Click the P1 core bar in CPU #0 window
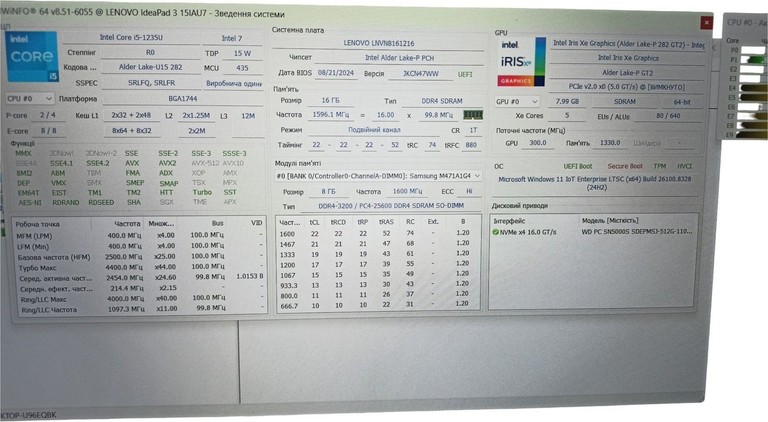768x422 pixels. [752, 60]
